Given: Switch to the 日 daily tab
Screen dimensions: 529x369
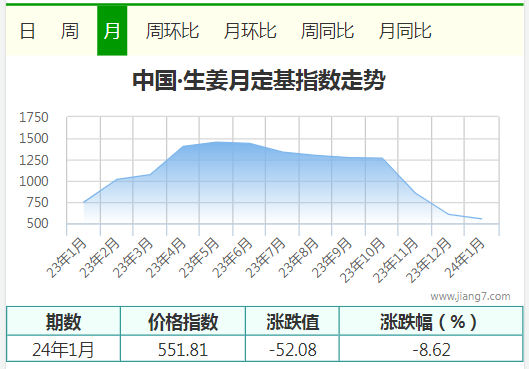Looking at the screenshot, I should click(x=27, y=31).
